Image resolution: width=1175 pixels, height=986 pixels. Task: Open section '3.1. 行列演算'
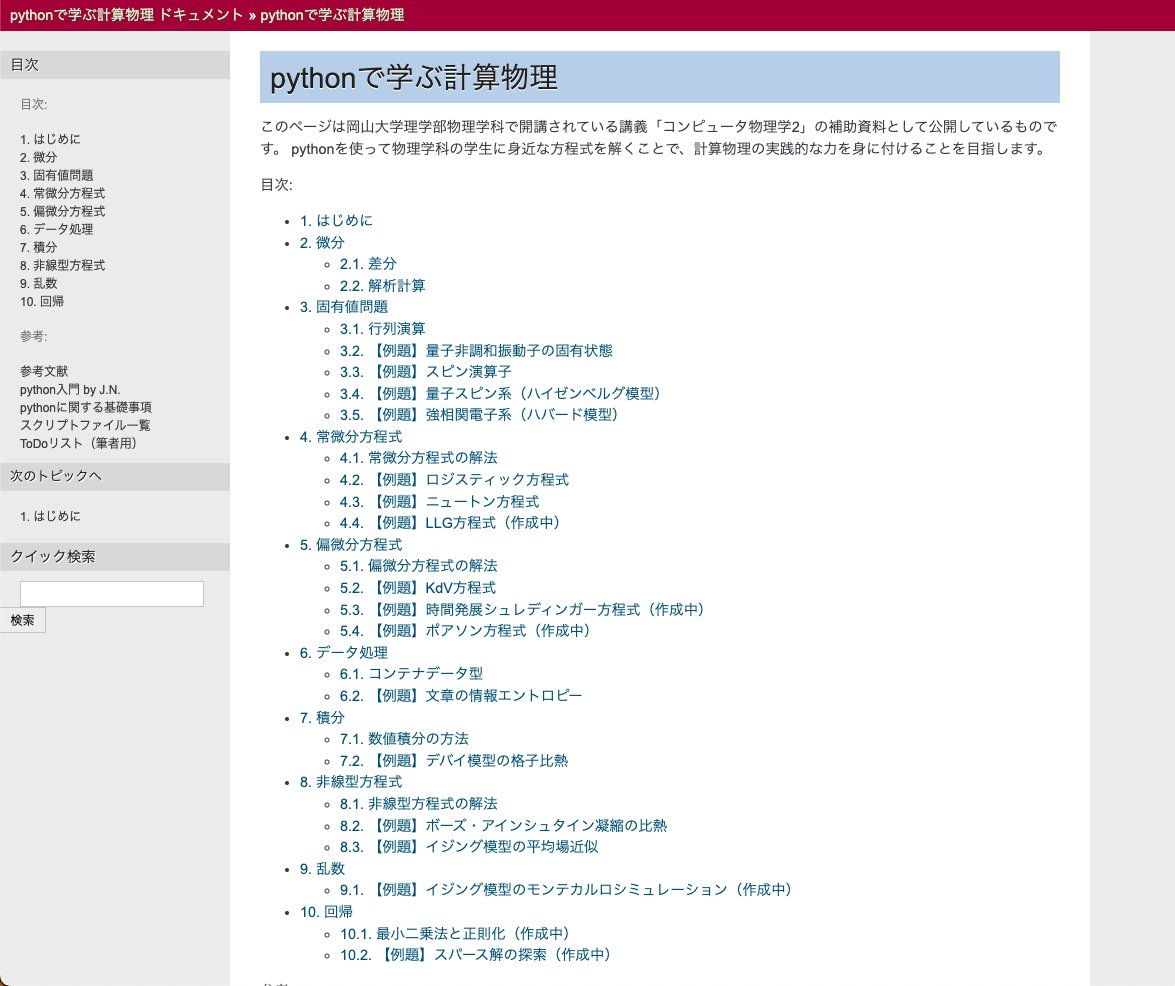[x=382, y=329]
